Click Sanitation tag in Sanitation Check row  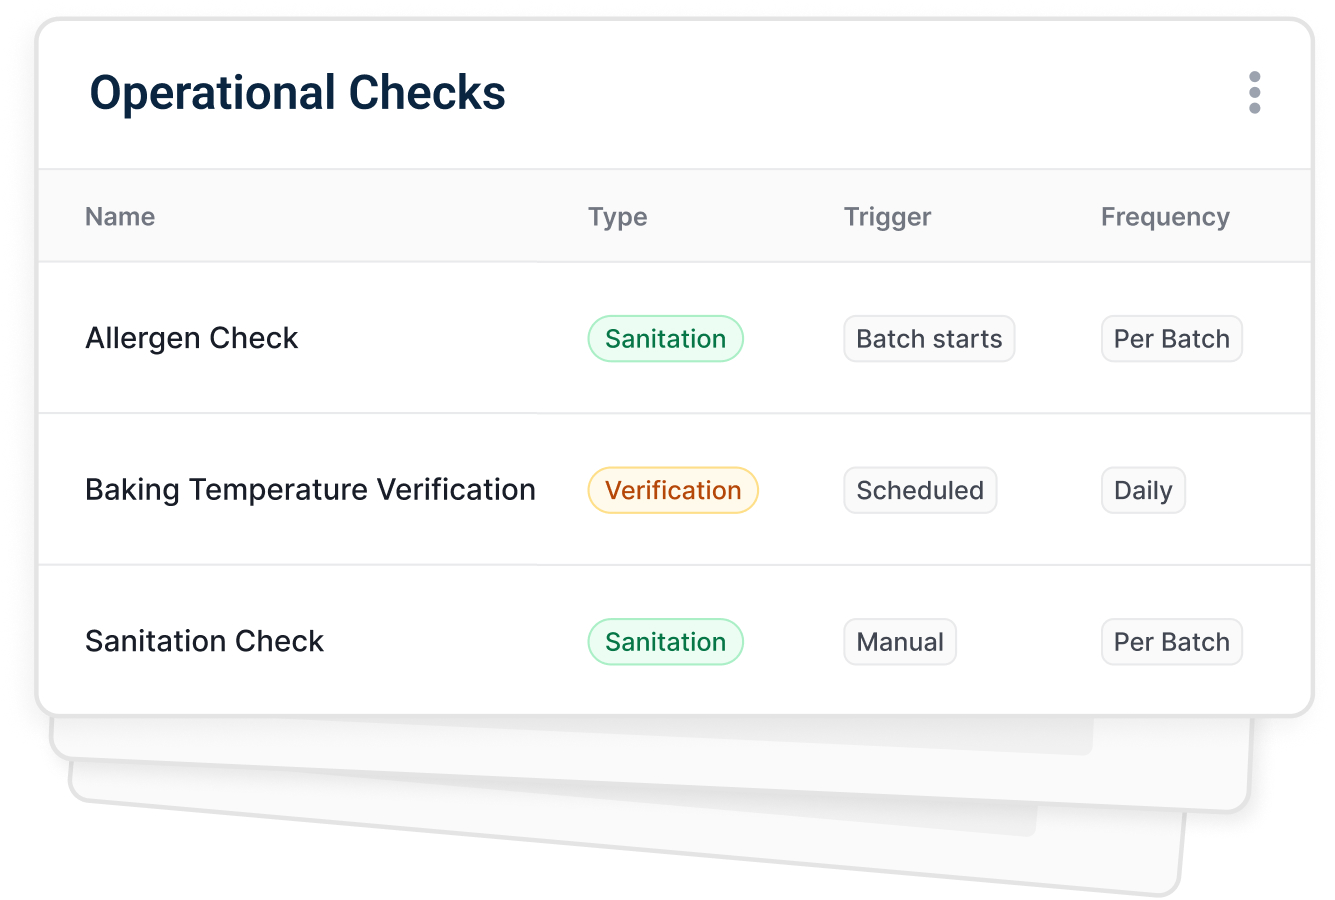click(x=666, y=642)
